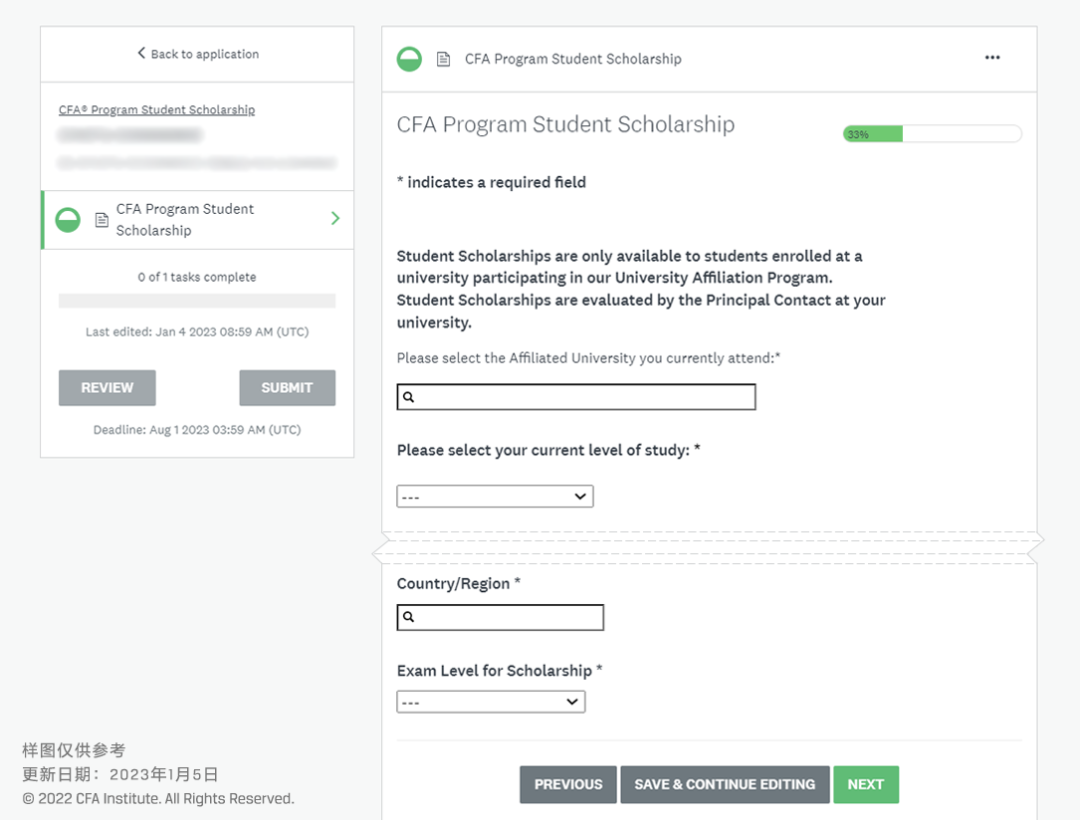The height and width of the screenshot is (820, 1080).
Task: Click SAVE & CONTINUE EDITING button
Action: 725,784
